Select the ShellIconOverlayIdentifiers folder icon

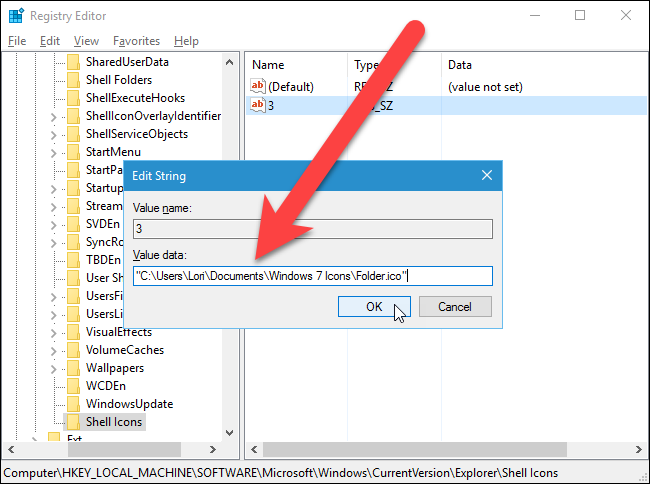click(73, 116)
